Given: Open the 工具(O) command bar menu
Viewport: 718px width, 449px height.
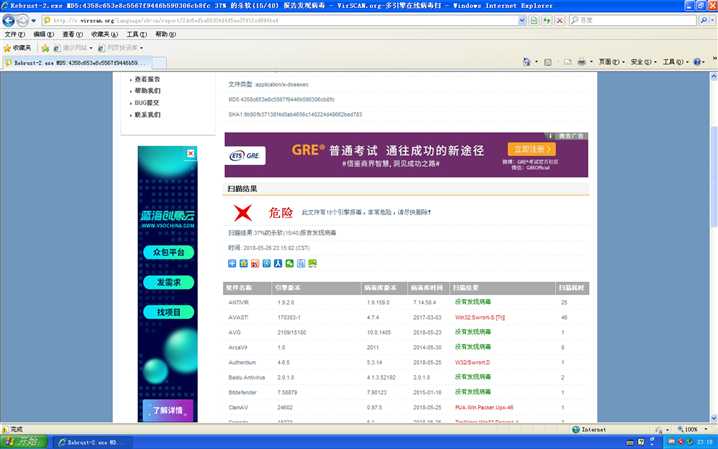Looking at the screenshot, I should tap(675, 62).
